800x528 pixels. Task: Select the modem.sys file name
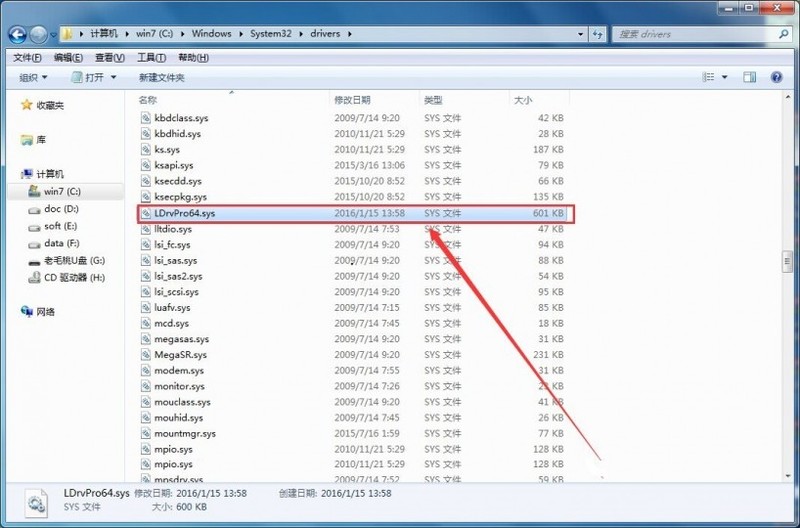tap(179, 370)
